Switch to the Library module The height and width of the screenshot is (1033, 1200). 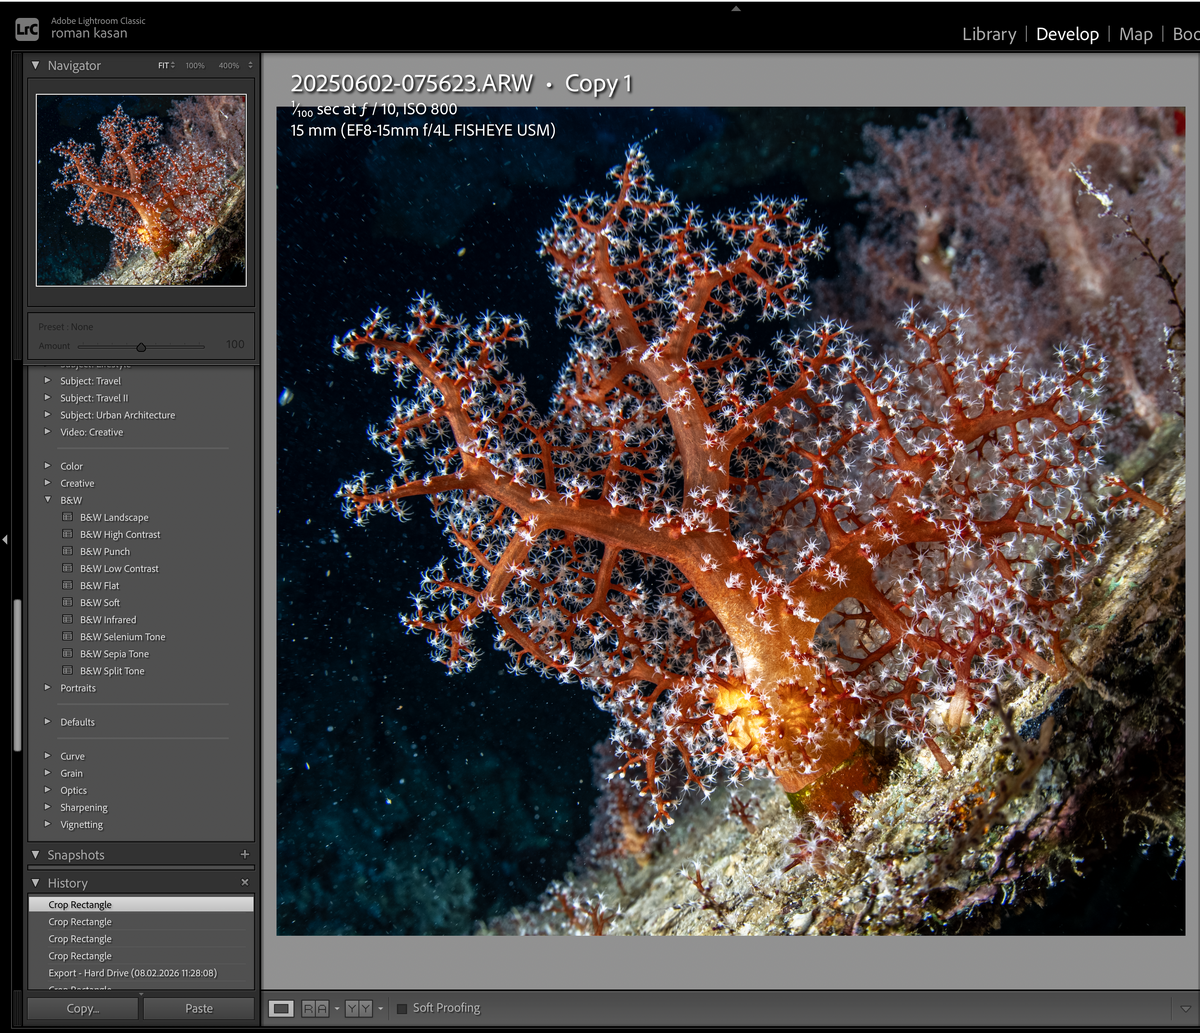click(988, 34)
